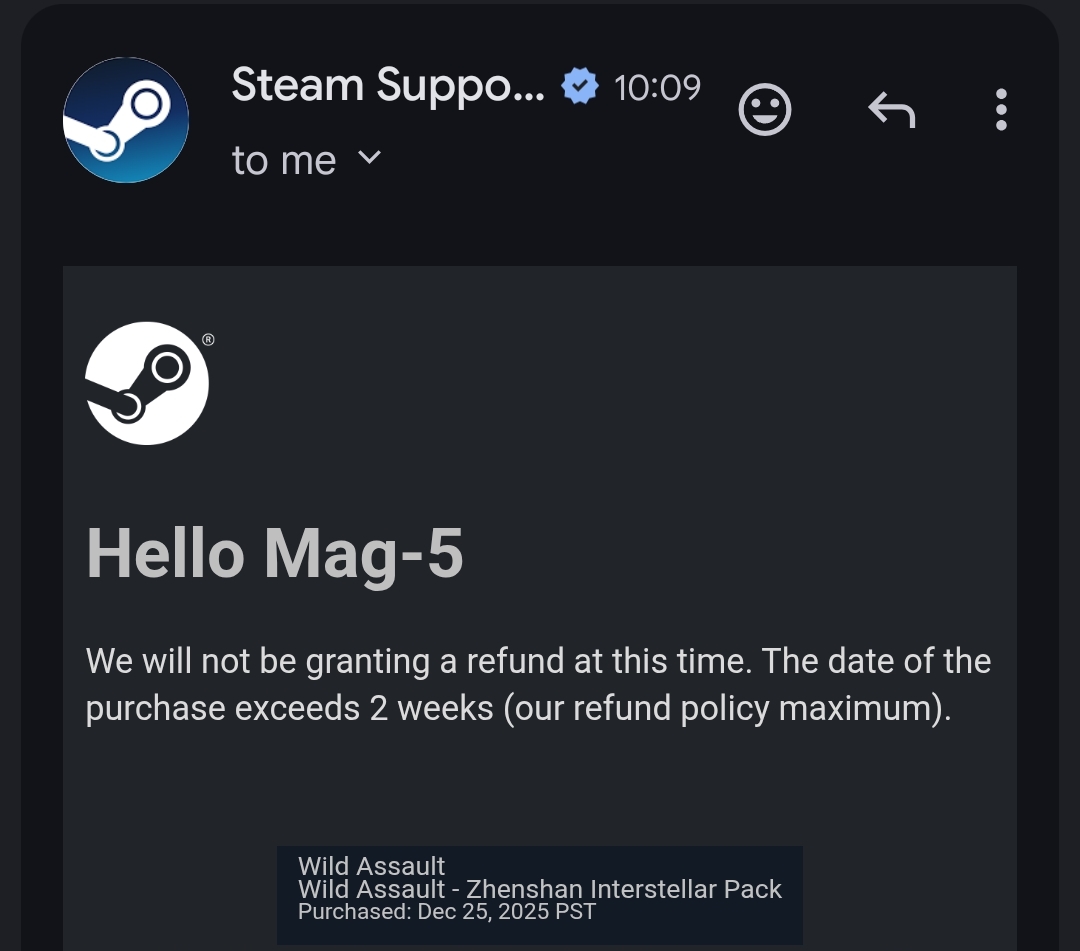The height and width of the screenshot is (951, 1080).
Task: Click the white Steam logo in the email body
Action: (x=147, y=383)
